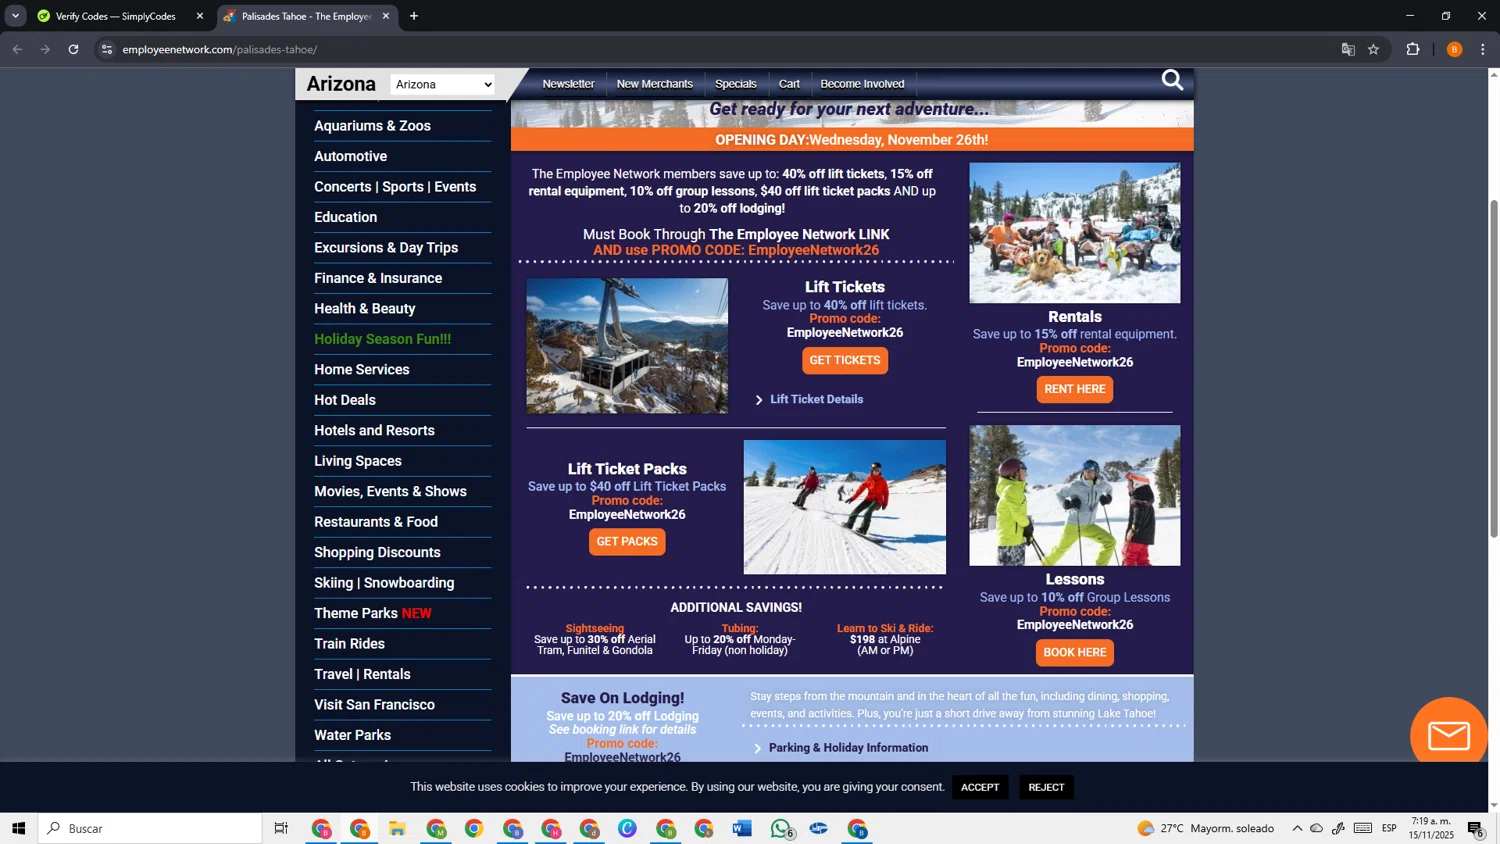Click the weather widget on taskbar
The width and height of the screenshot is (1500, 844).
coord(1206,828)
